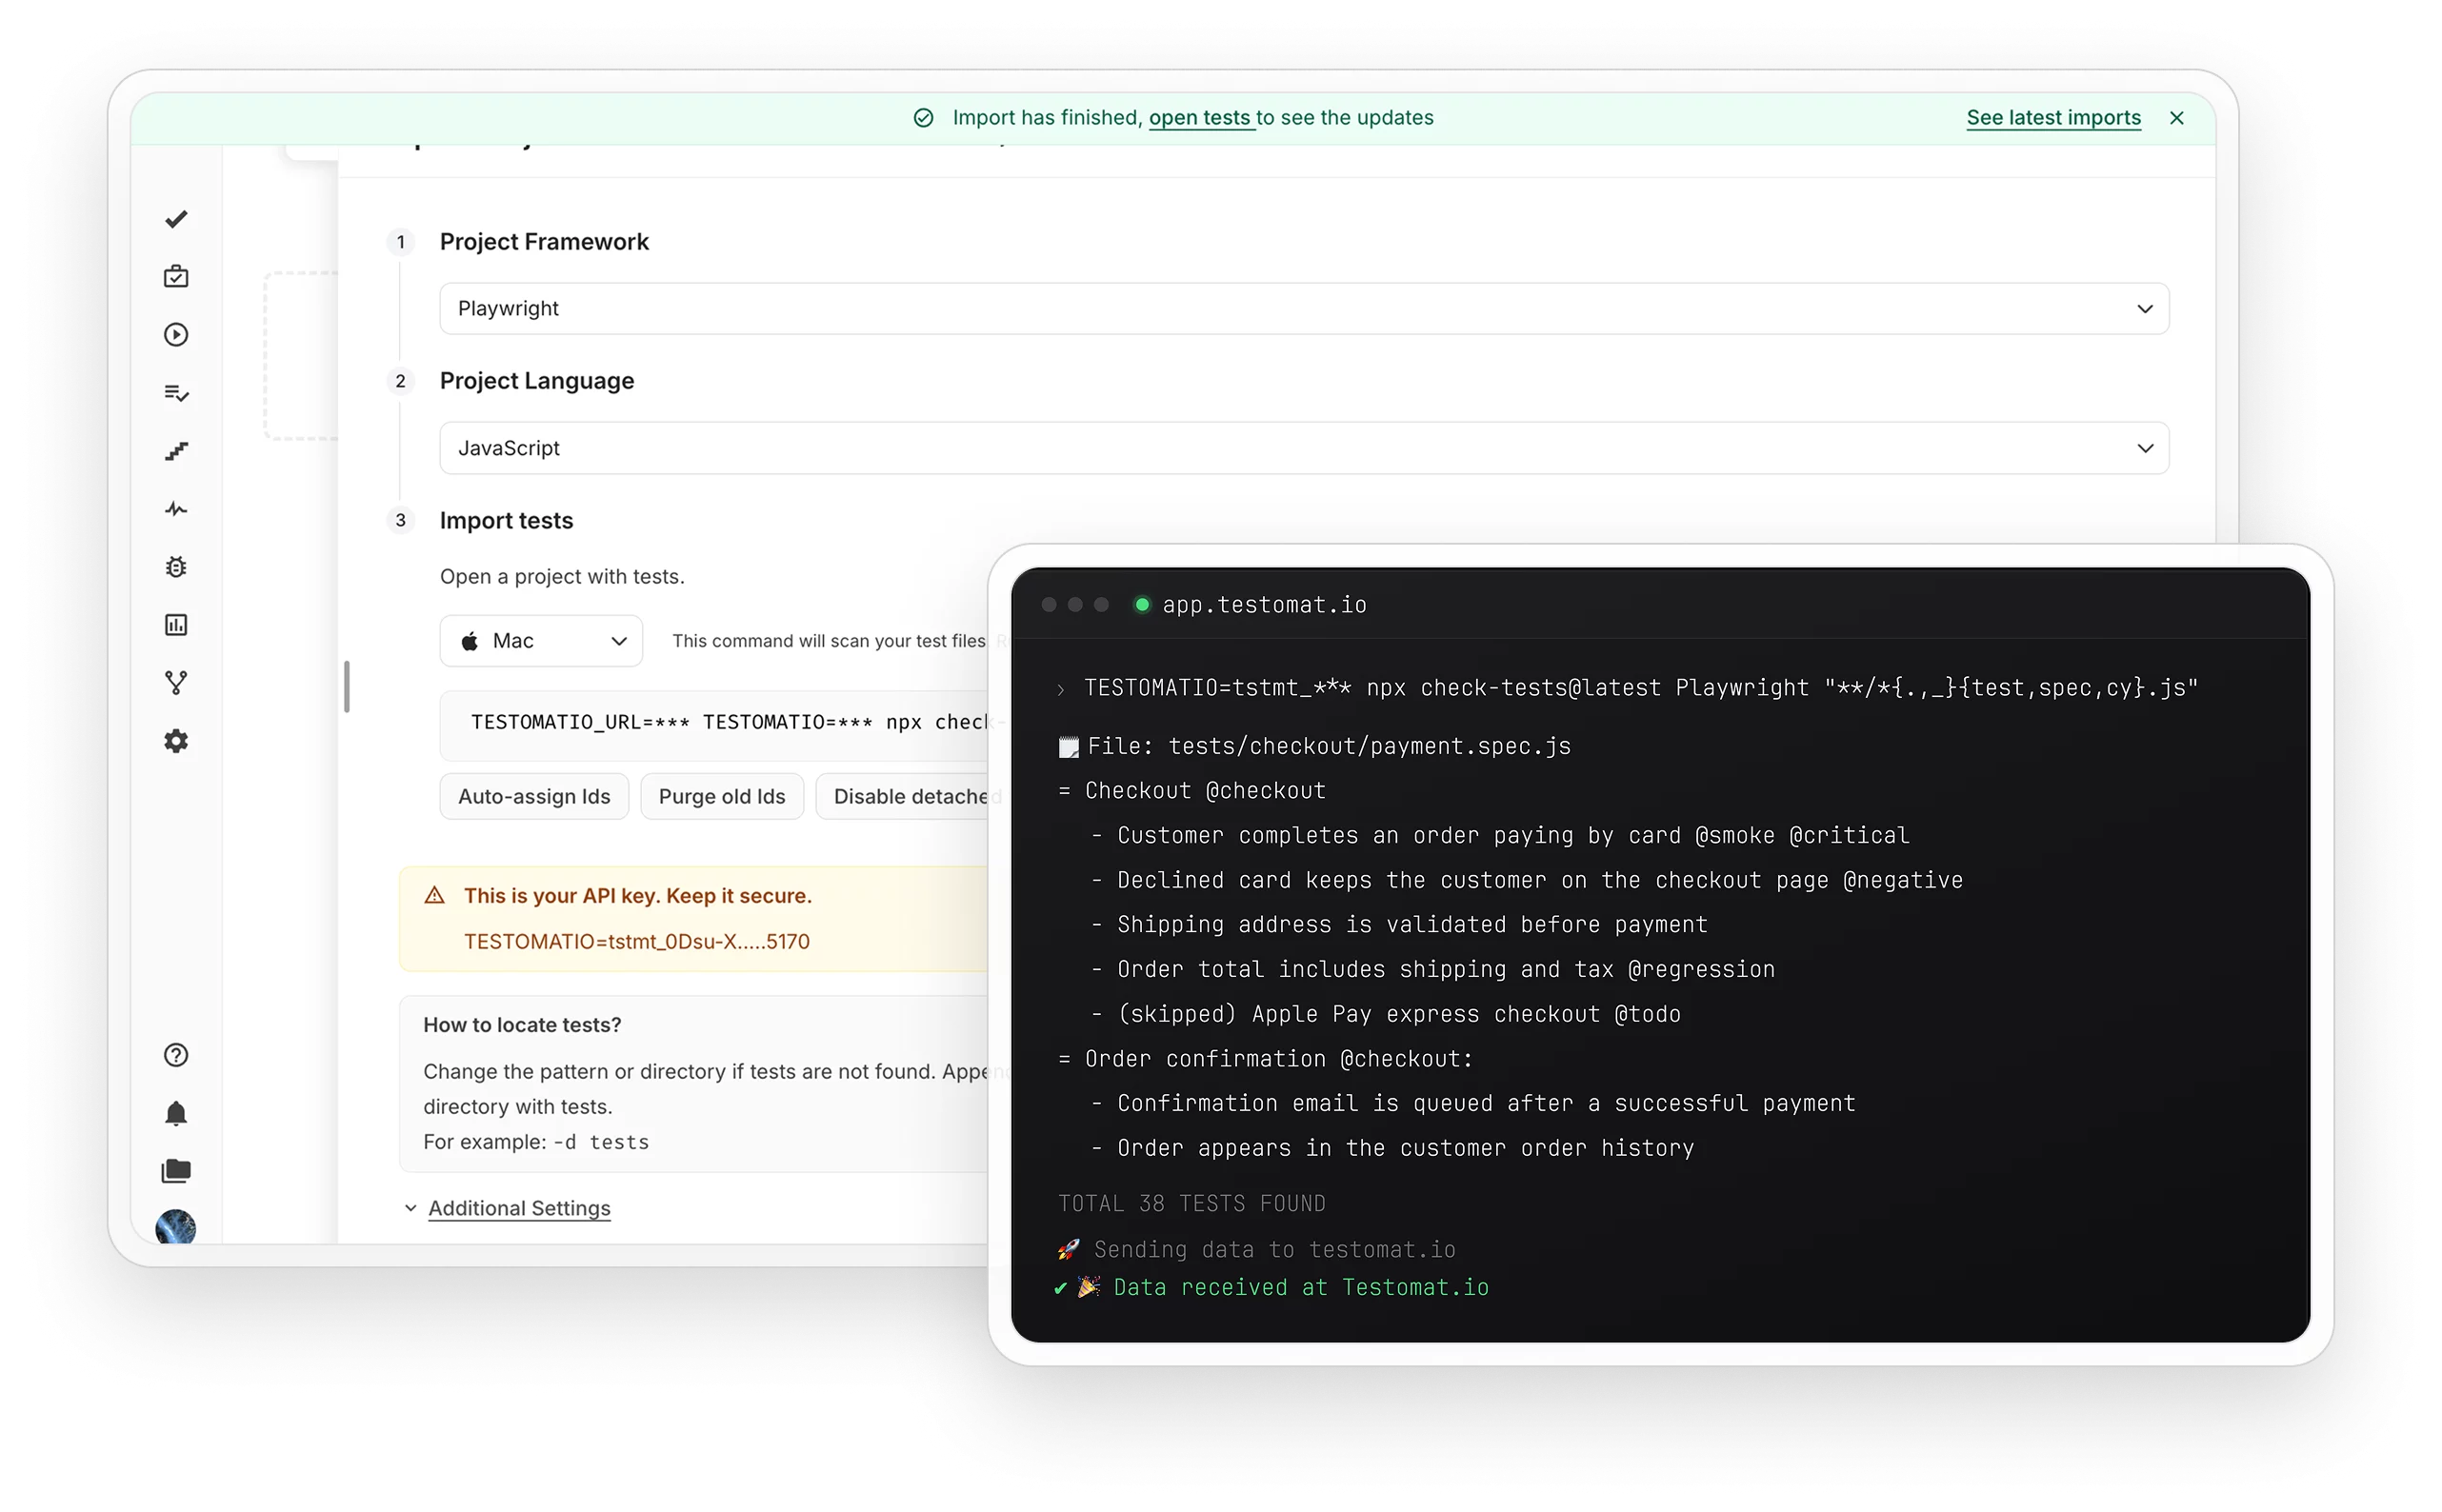Open the bar chart analytics sidebar icon
The width and height of the screenshot is (2442, 1512).
tap(176, 625)
